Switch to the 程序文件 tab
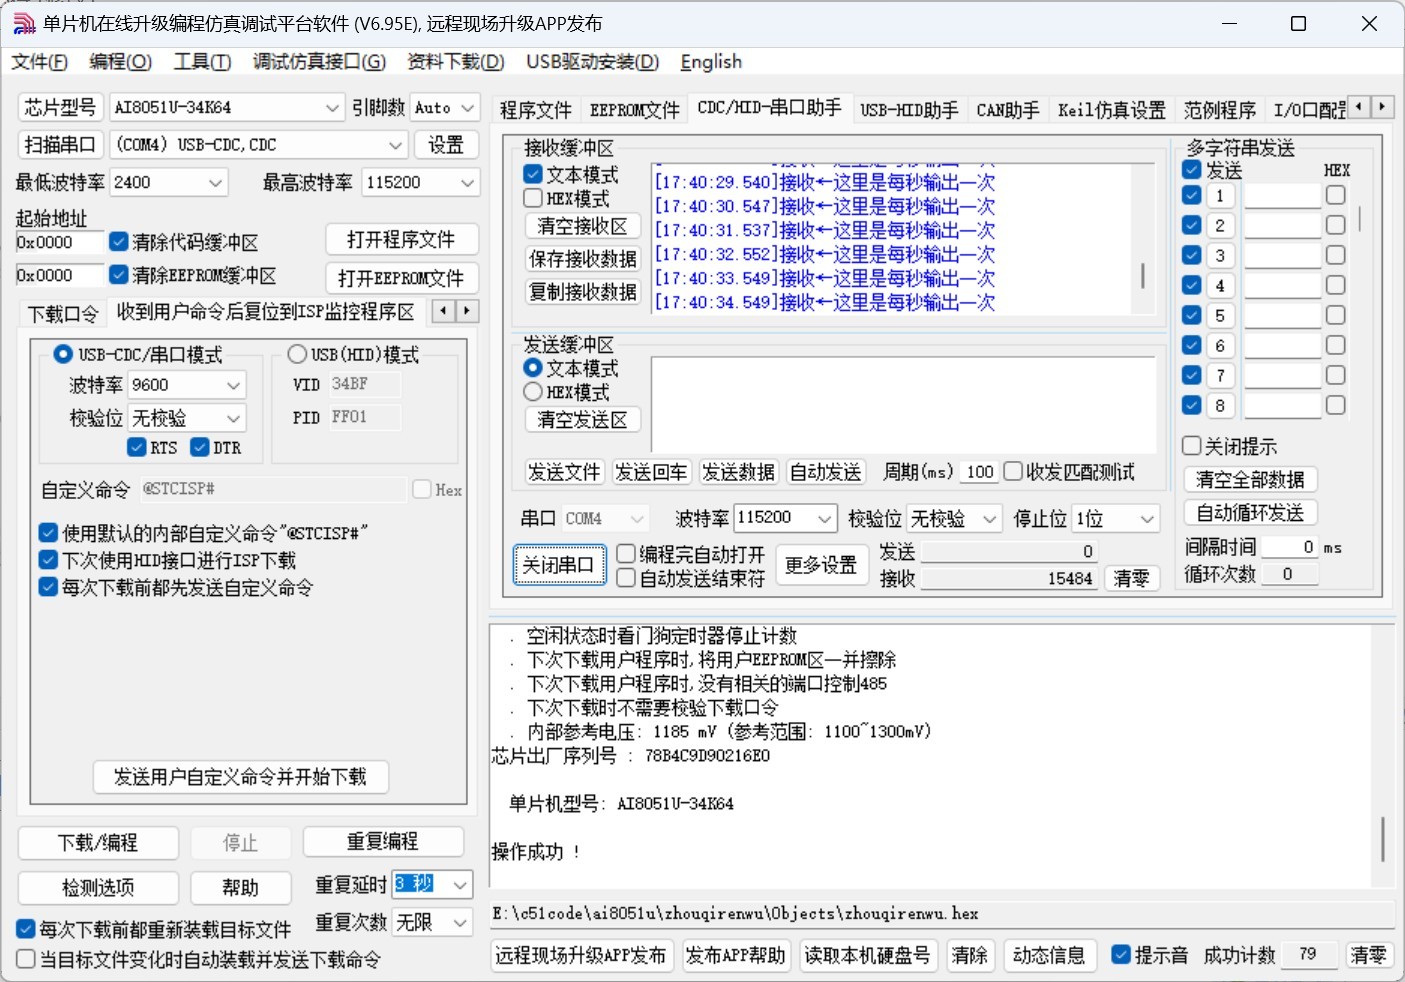Screen dimensions: 1405x982 [x=536, y=109]
